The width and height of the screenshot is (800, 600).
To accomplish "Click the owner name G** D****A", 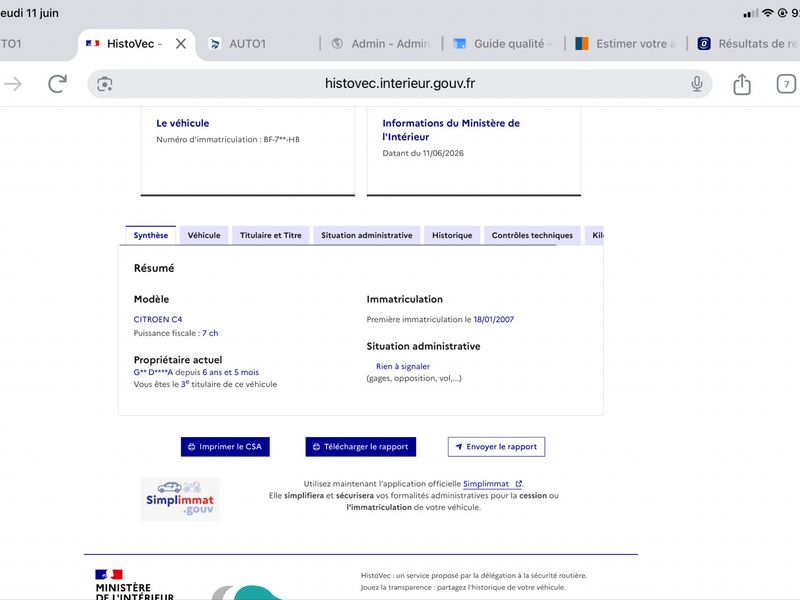I will click(x=153, y=372).
